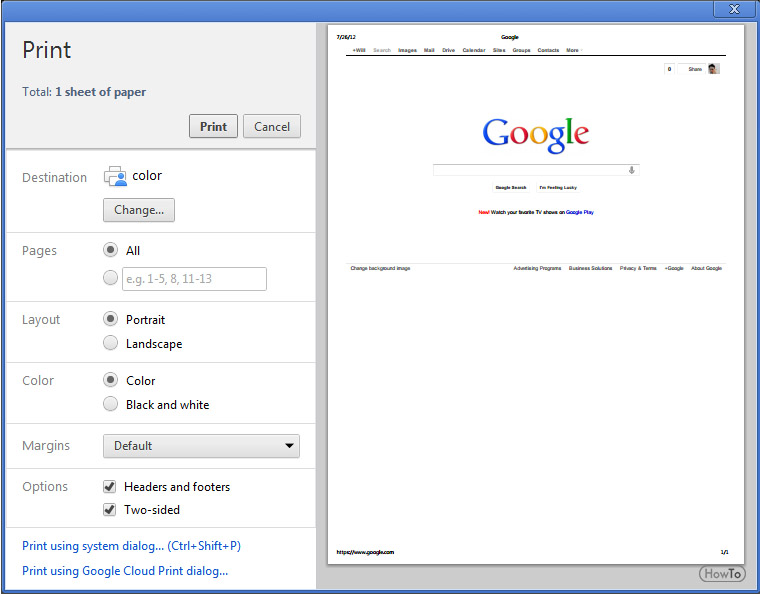Screen dimensions: 760x594
Task: Open Print using system dialog link
Action: click(131, 546)
